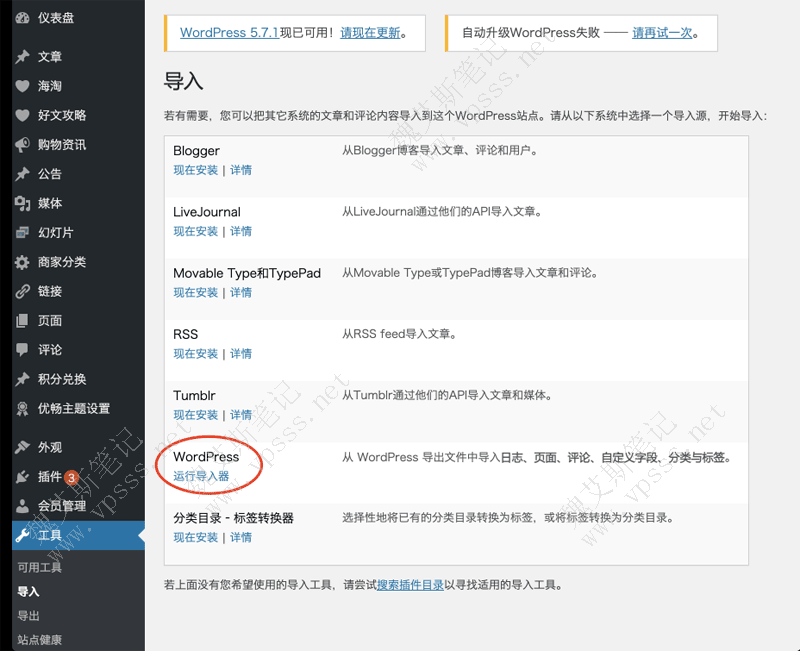Open the 文章 menu

[50, 56]
